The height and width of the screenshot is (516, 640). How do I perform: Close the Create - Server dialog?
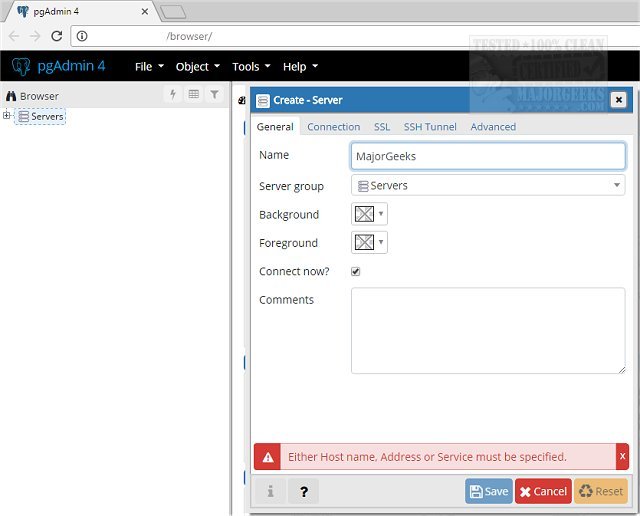pos(618,100)
